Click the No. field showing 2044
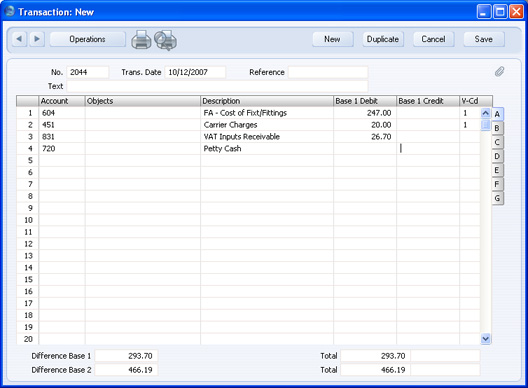The image size is (528, 388). [x=88, y=72]
